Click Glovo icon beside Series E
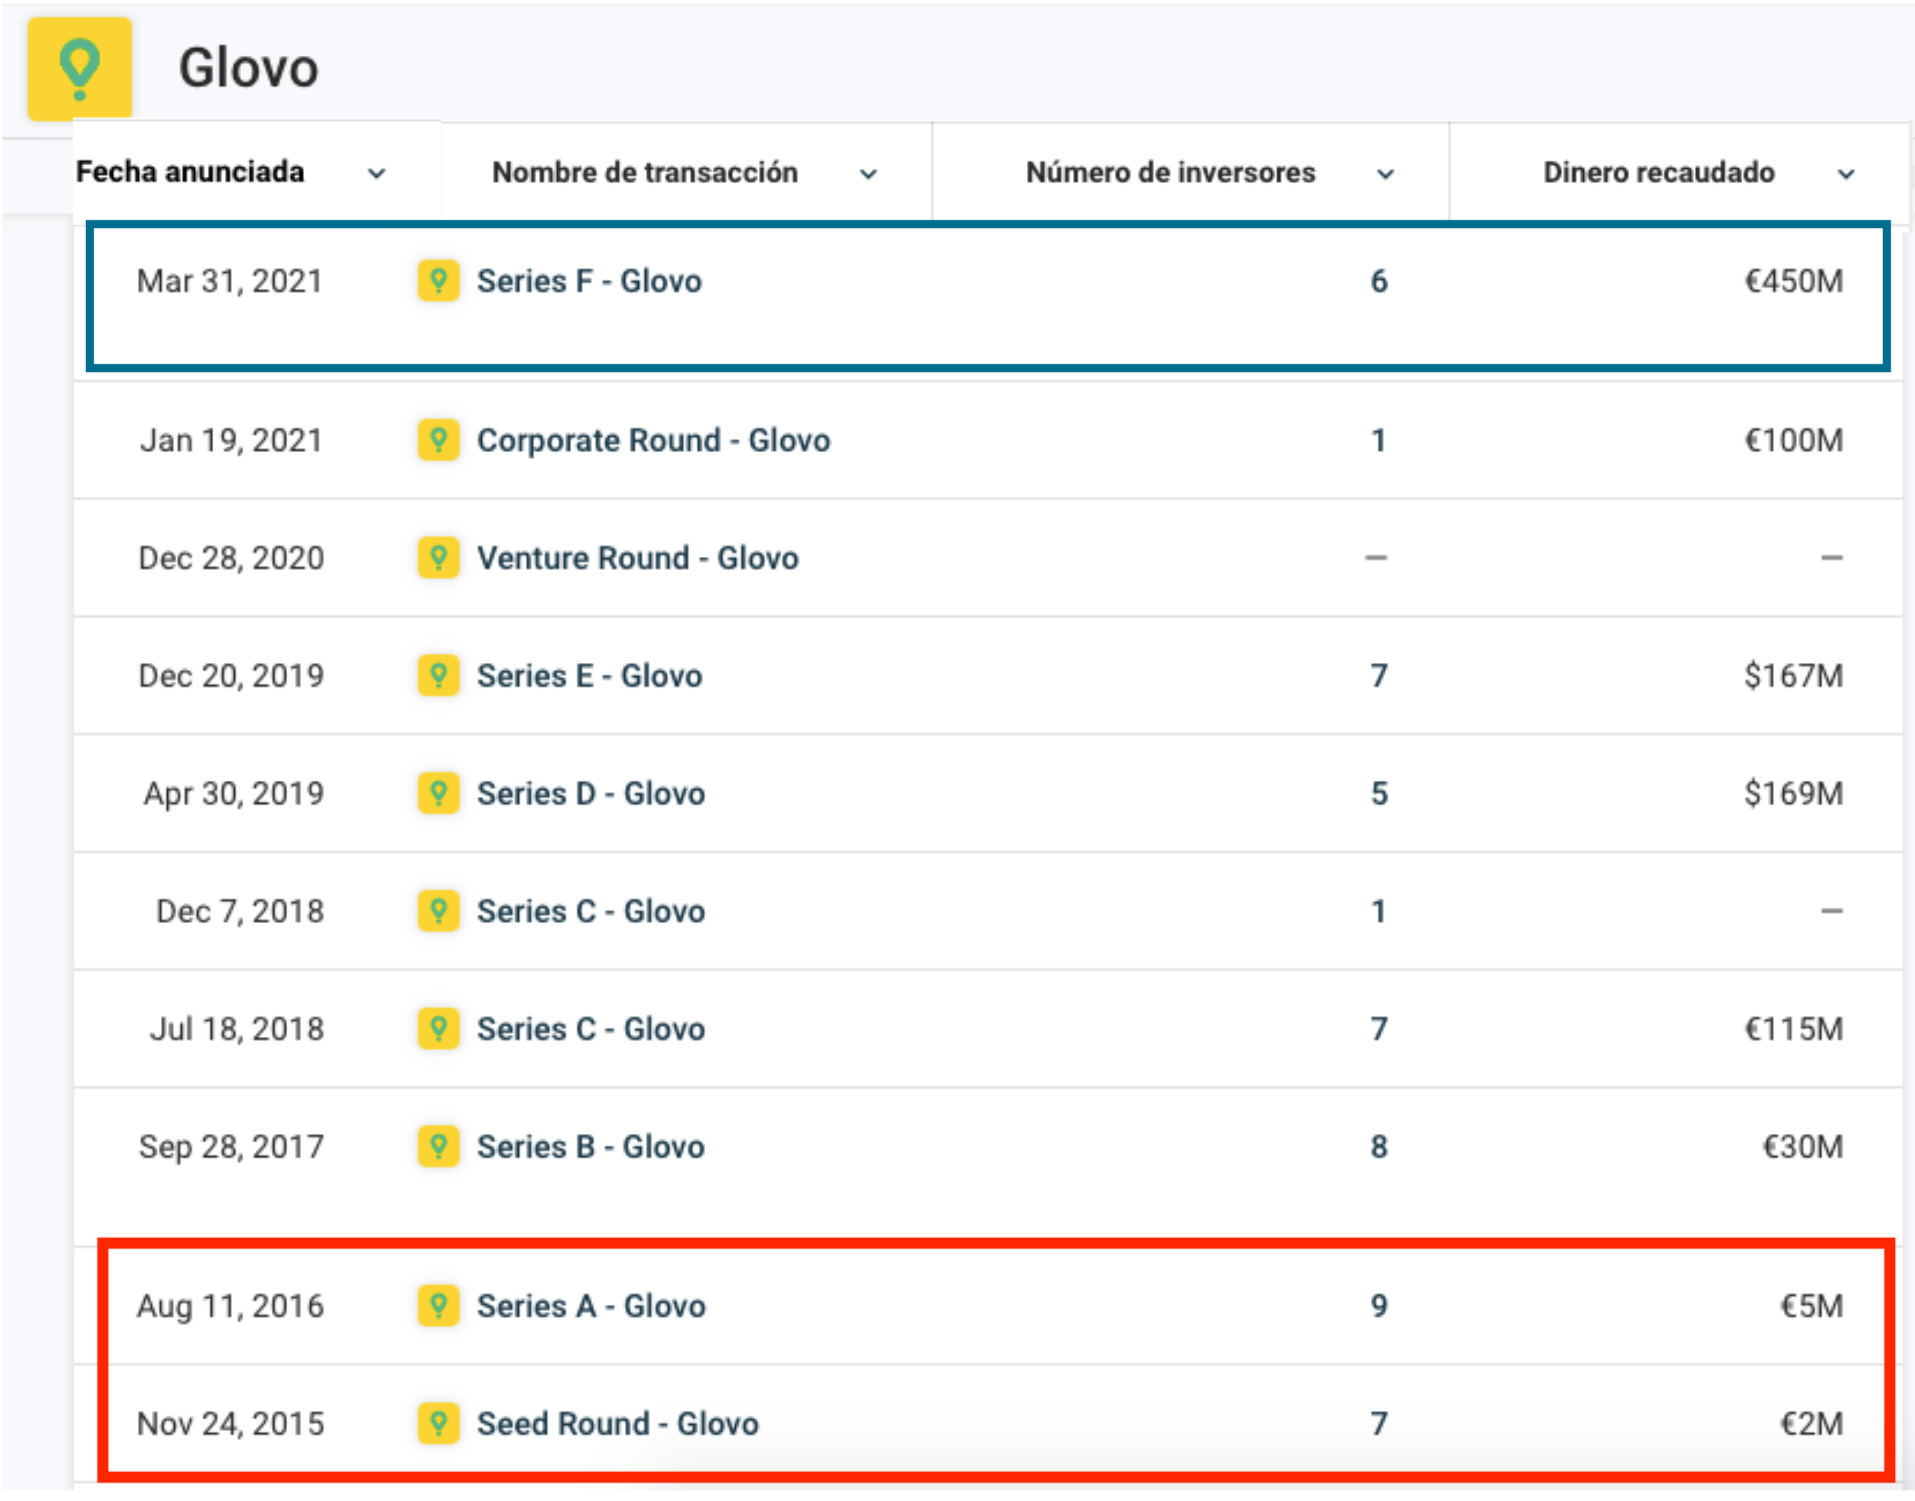The width and height of the screenshot is (1915, 1501). [x=438, y=675]
